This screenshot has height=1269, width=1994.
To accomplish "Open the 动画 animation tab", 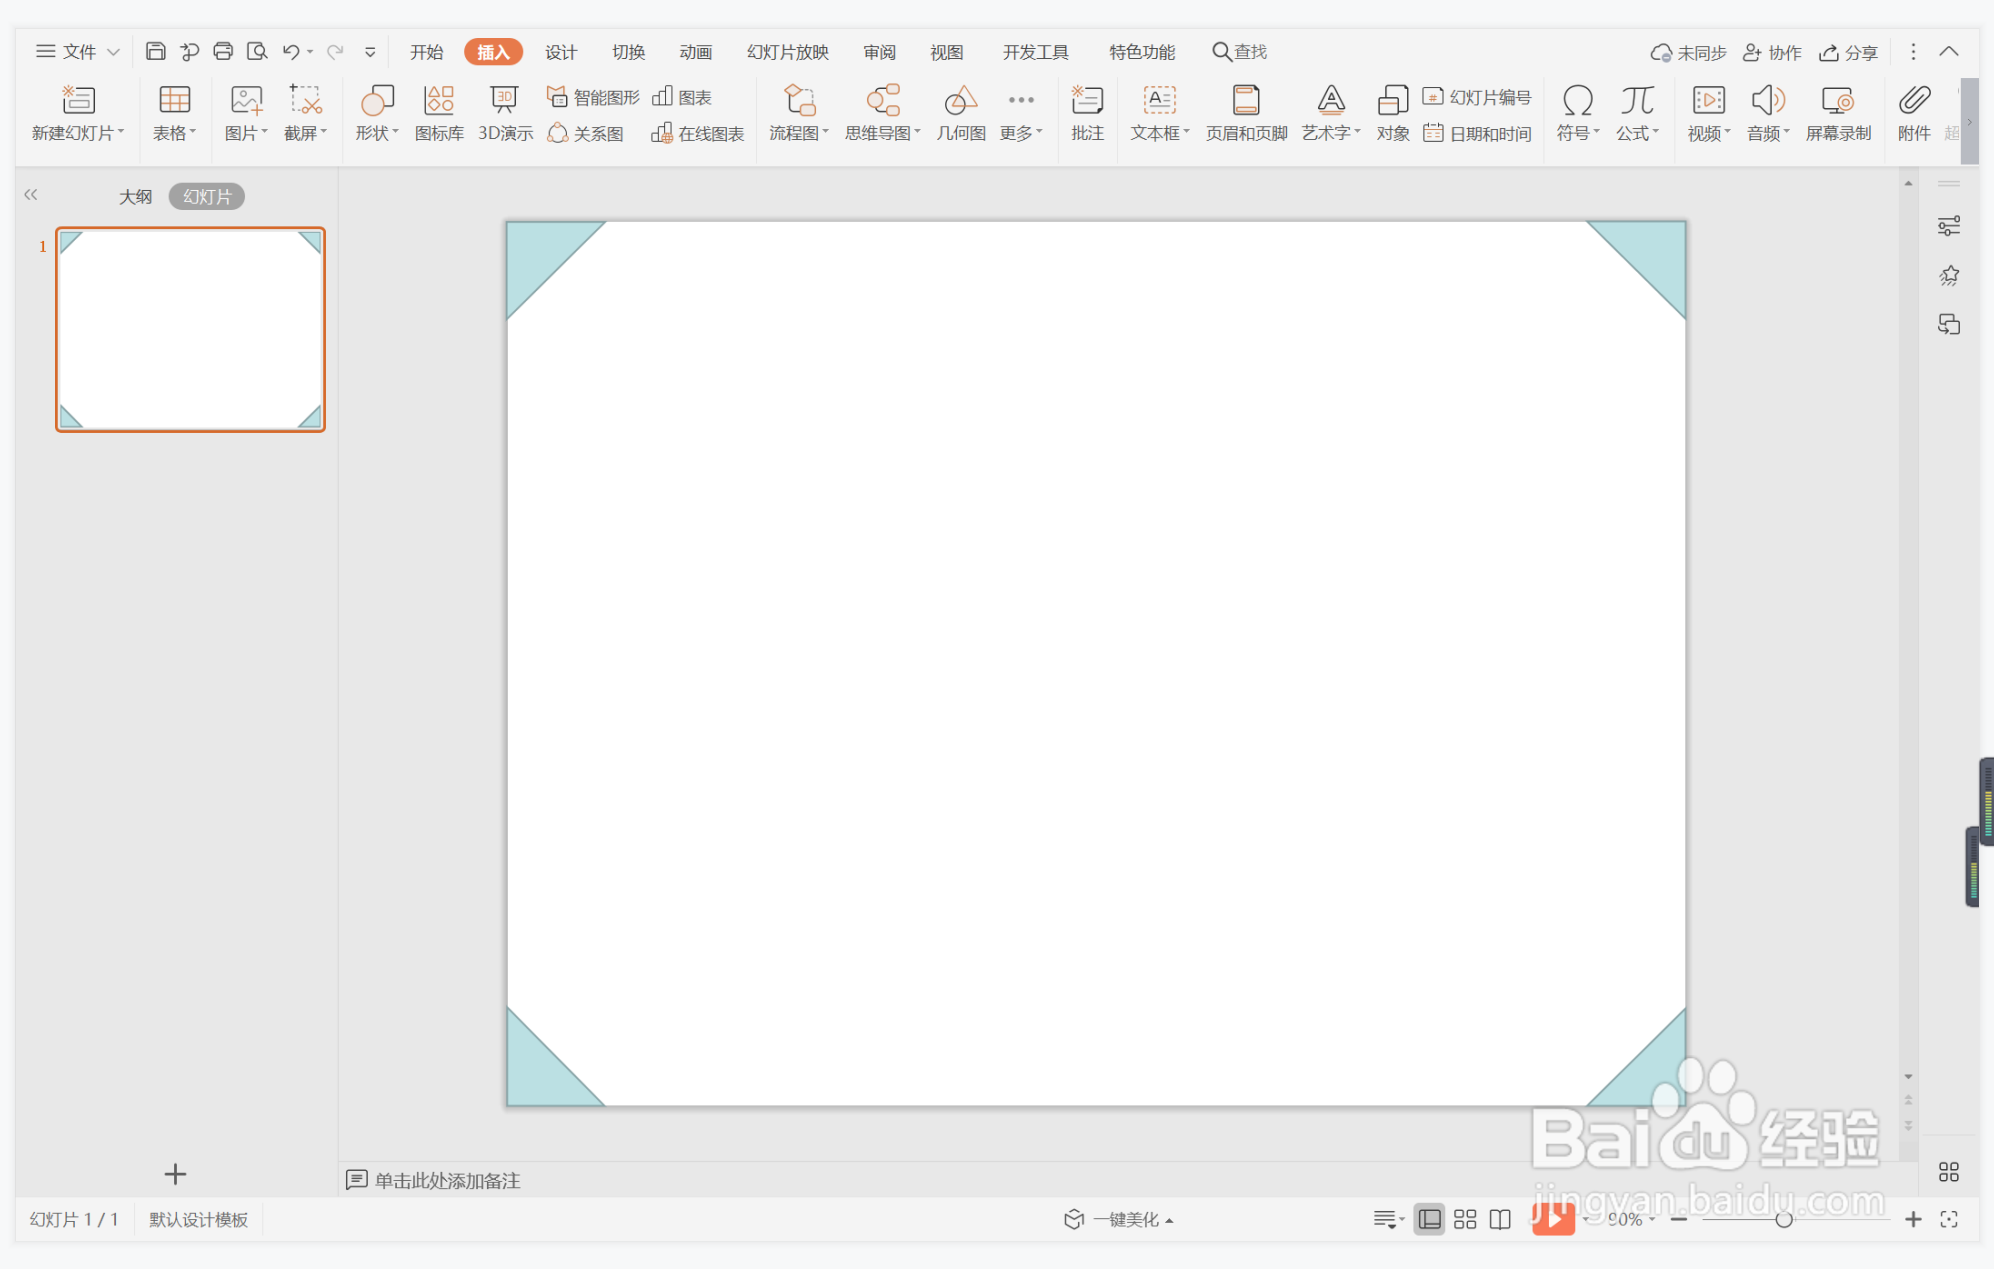I will tap(695, 52).
